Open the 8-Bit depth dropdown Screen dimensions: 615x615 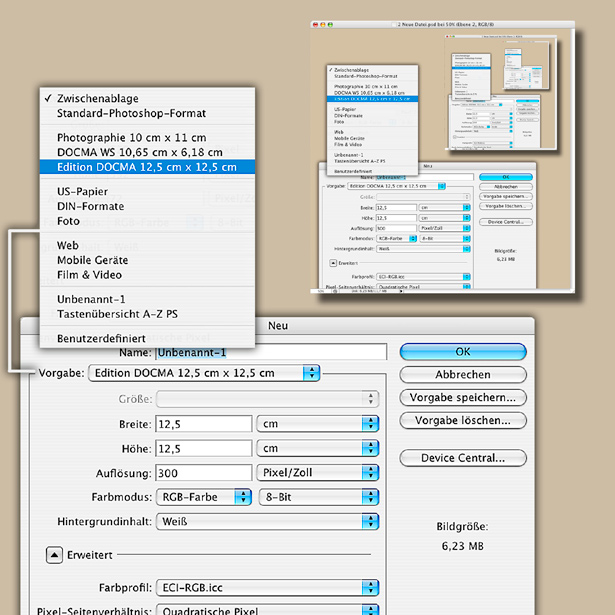point(317,497)
